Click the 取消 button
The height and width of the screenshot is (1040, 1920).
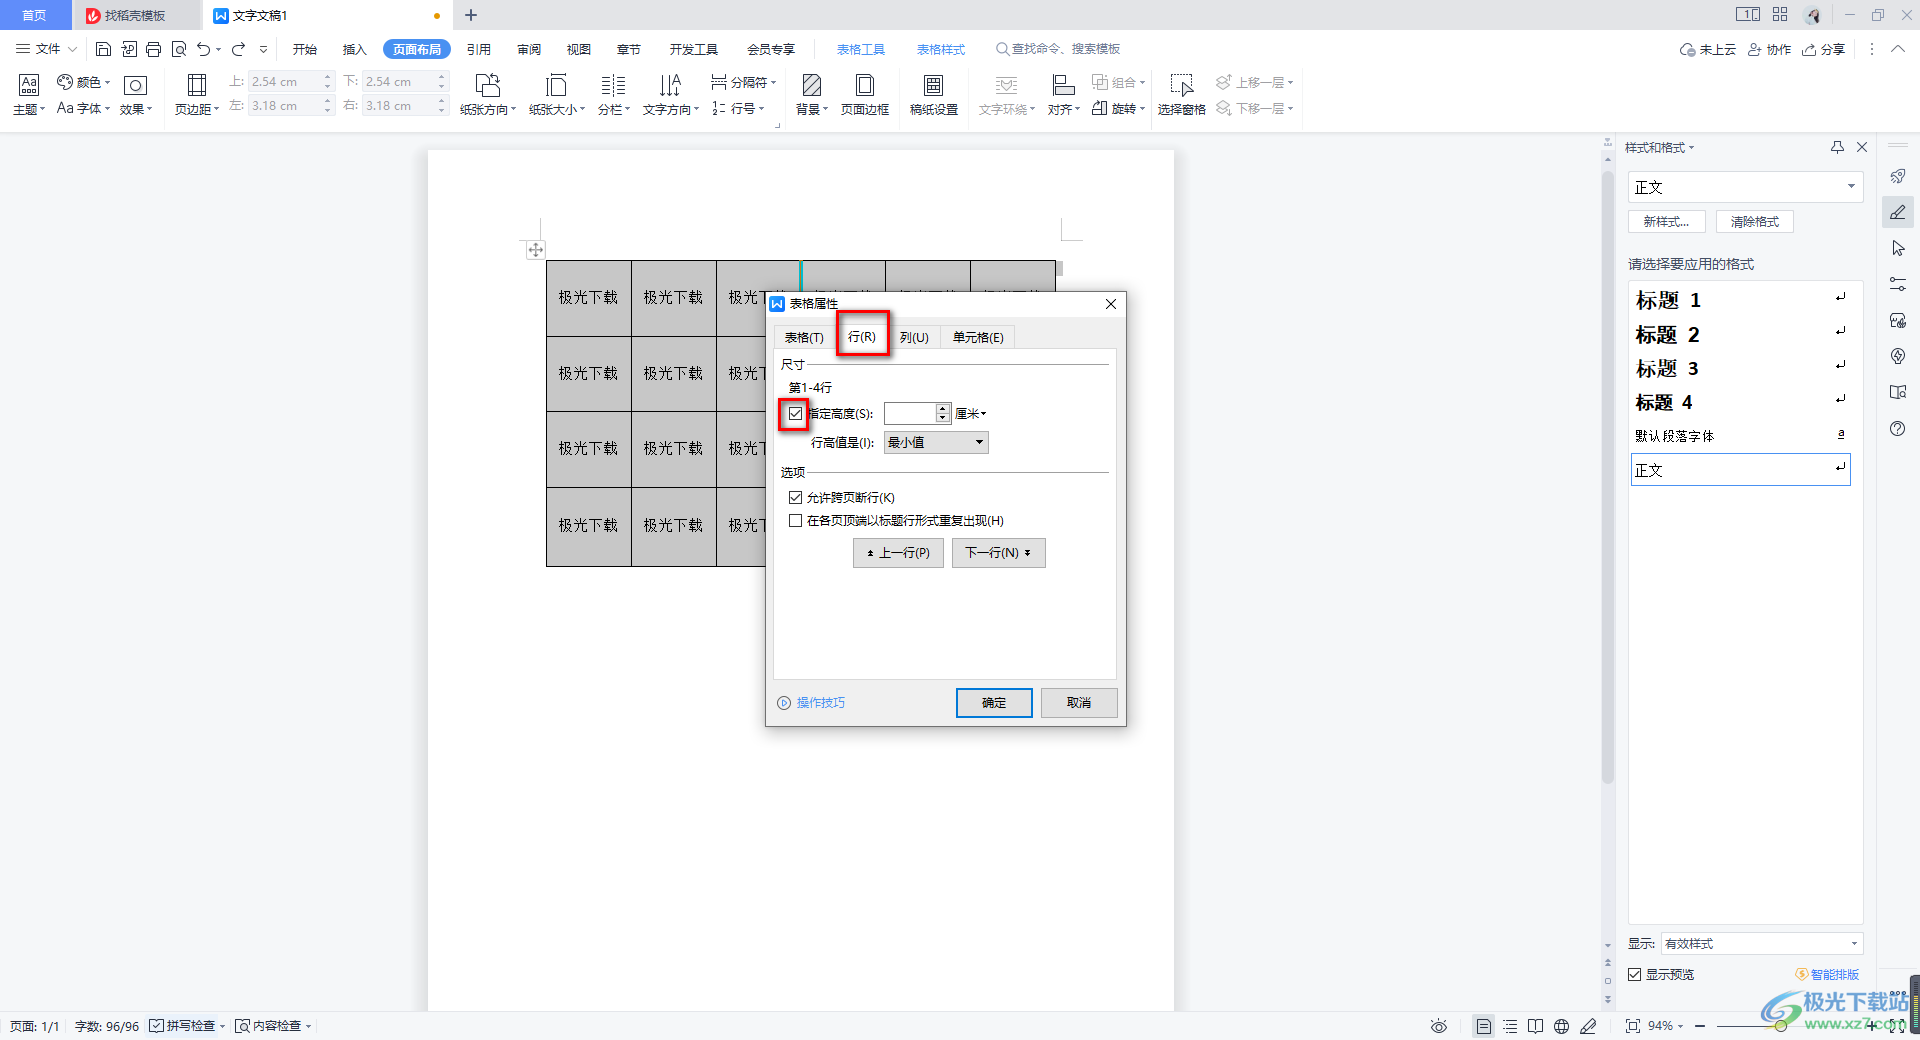(x=1079, y=703)
